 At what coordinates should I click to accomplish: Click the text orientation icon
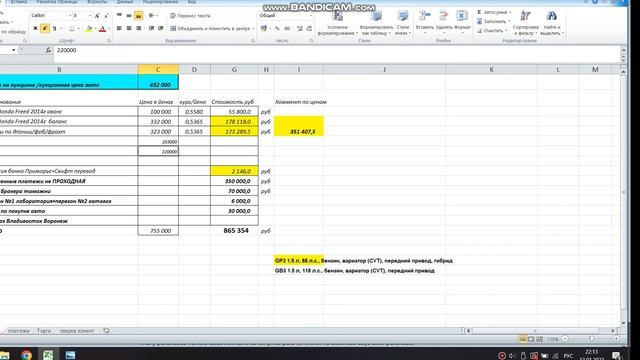click(x=151, y=16)
